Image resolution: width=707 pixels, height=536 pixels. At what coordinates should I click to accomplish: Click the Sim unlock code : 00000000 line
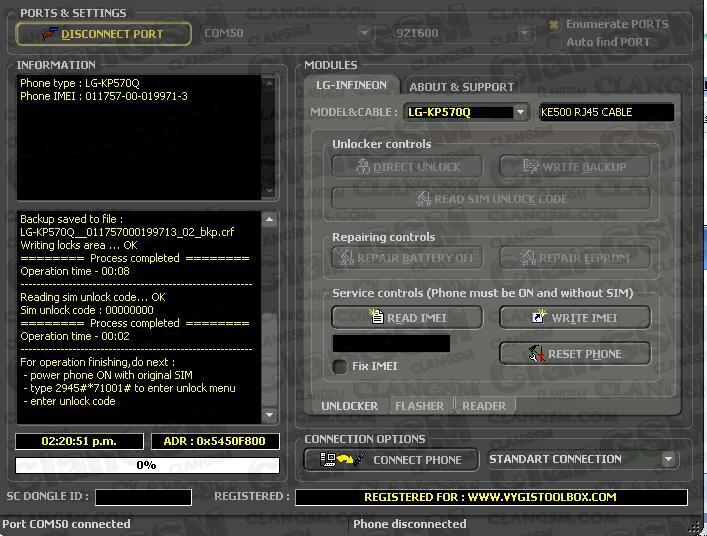(x=87, y=310)
